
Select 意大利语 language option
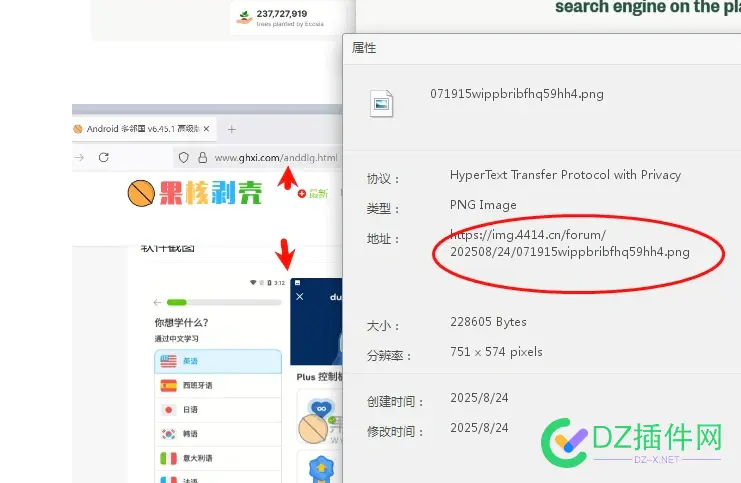[218, 457]
